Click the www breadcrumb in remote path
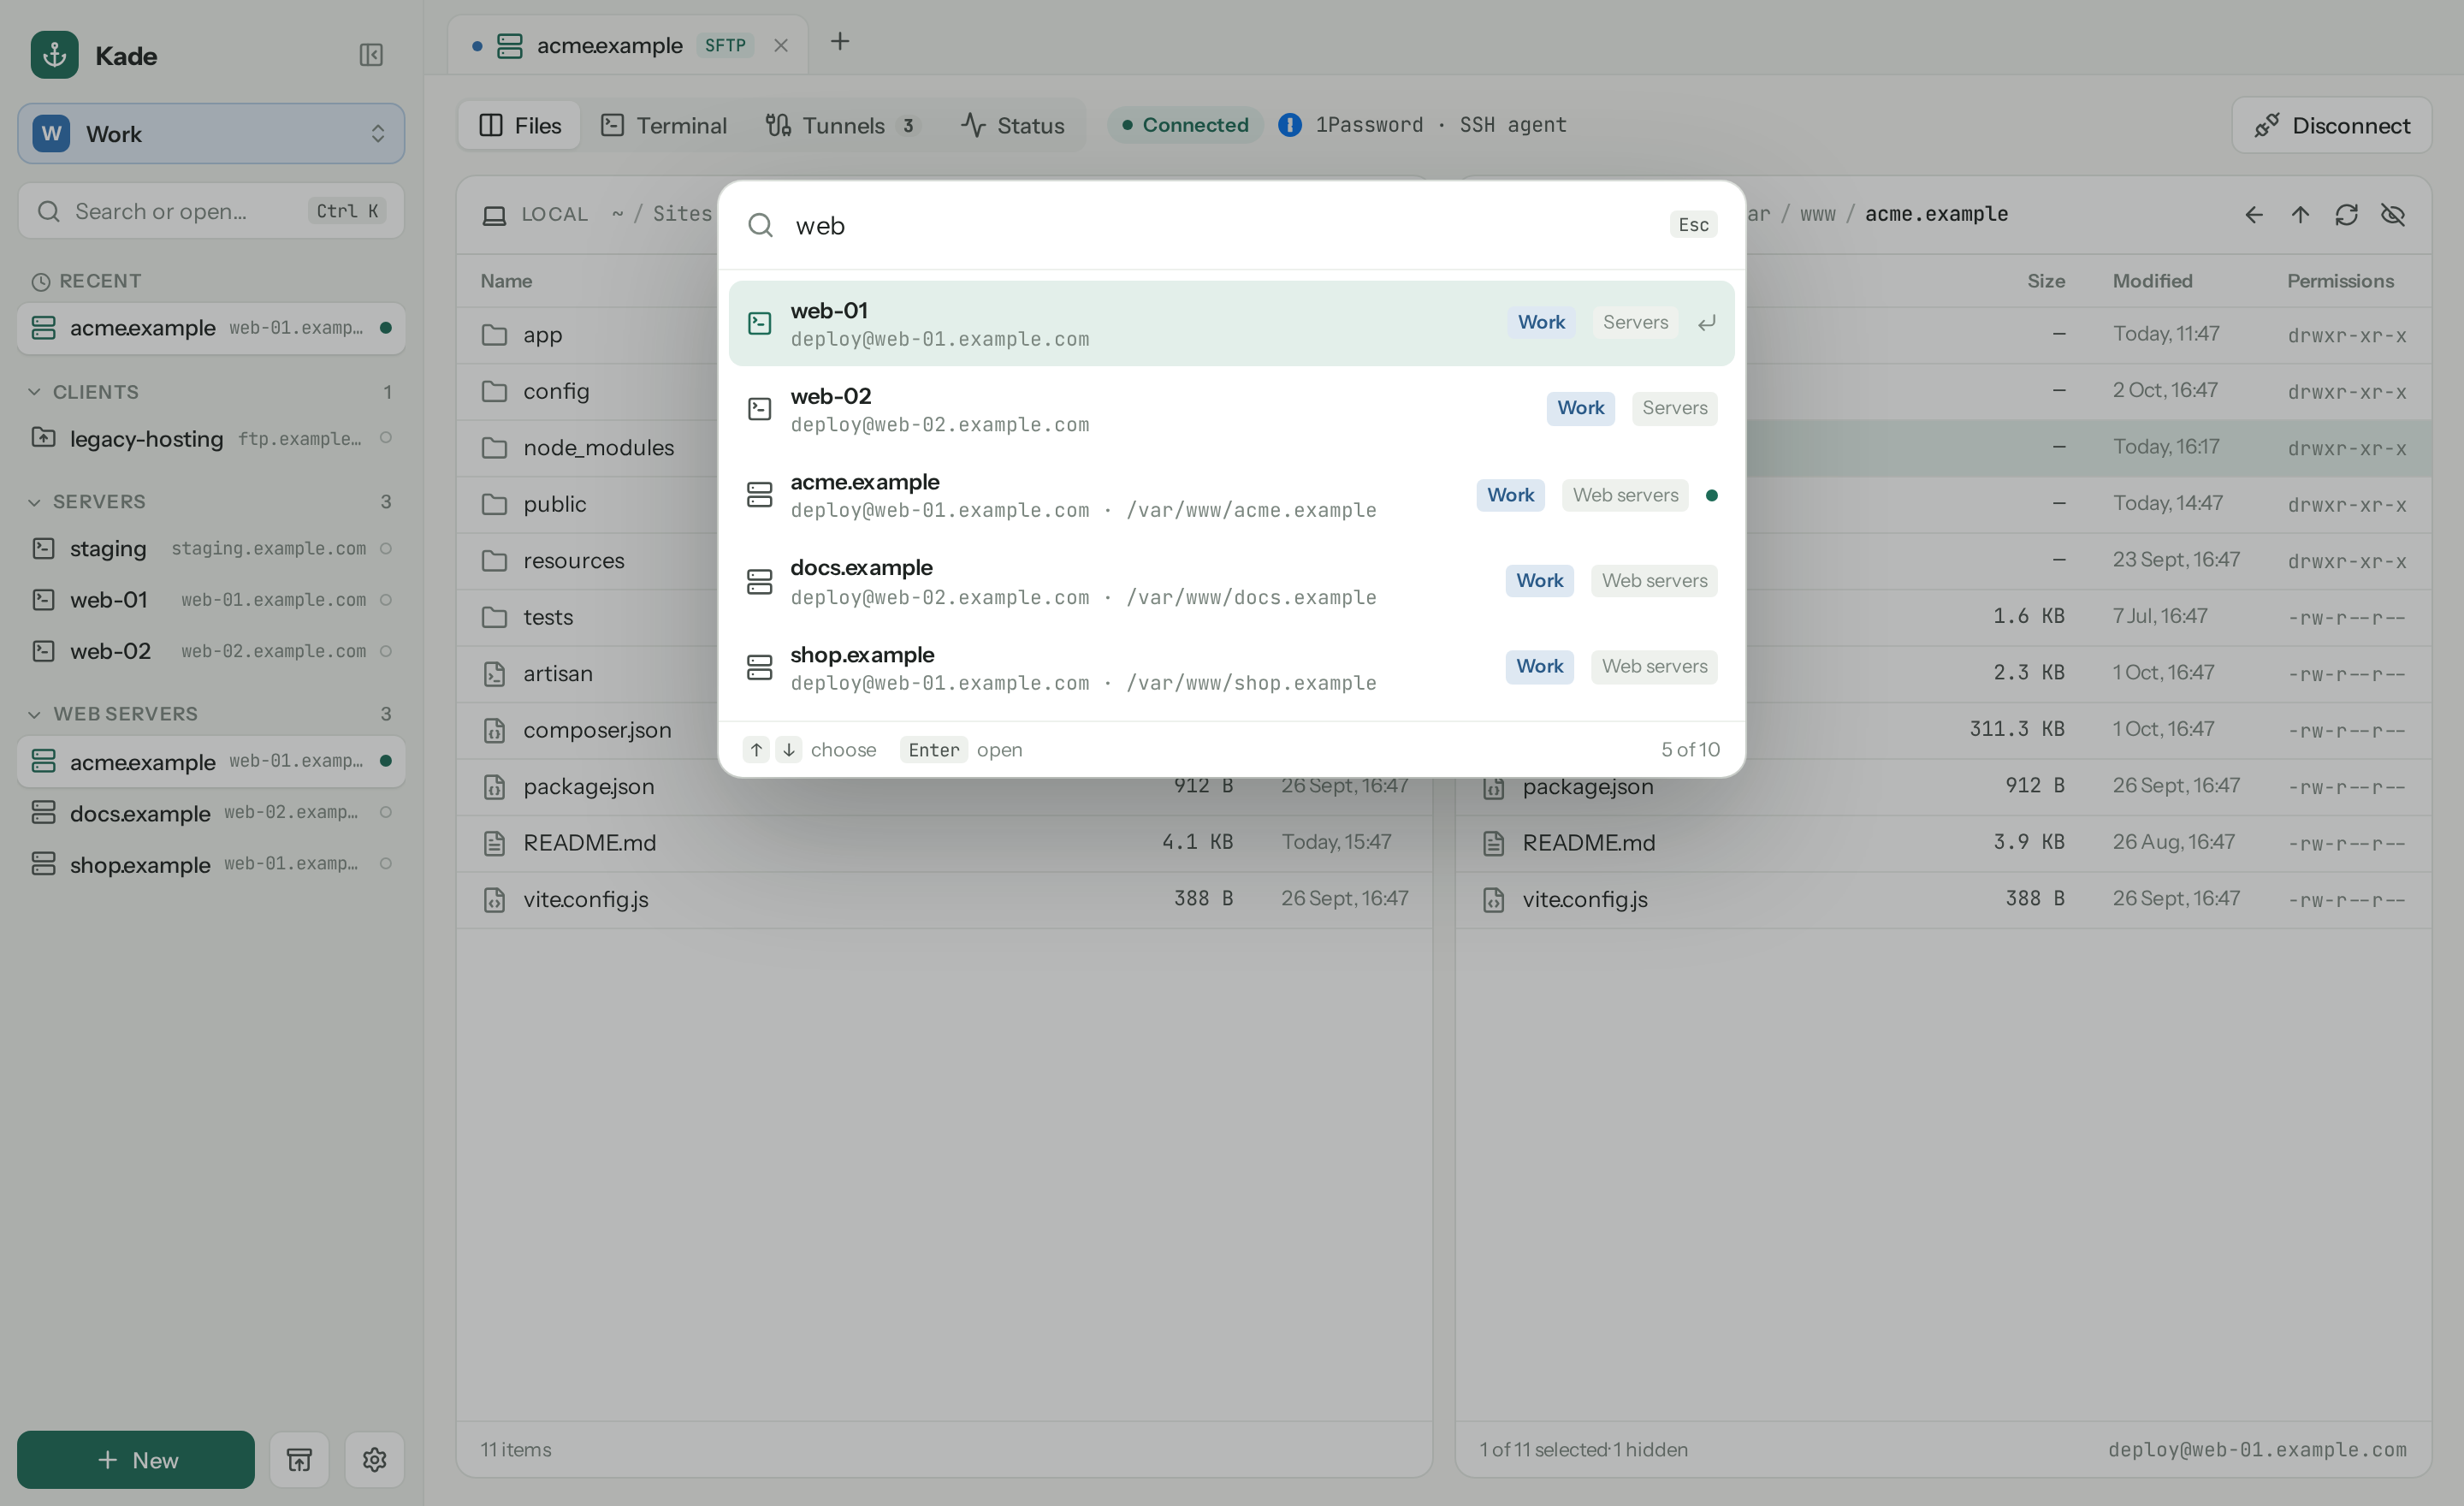Screen dimensions: 2464x1506 pos(1817,214)
